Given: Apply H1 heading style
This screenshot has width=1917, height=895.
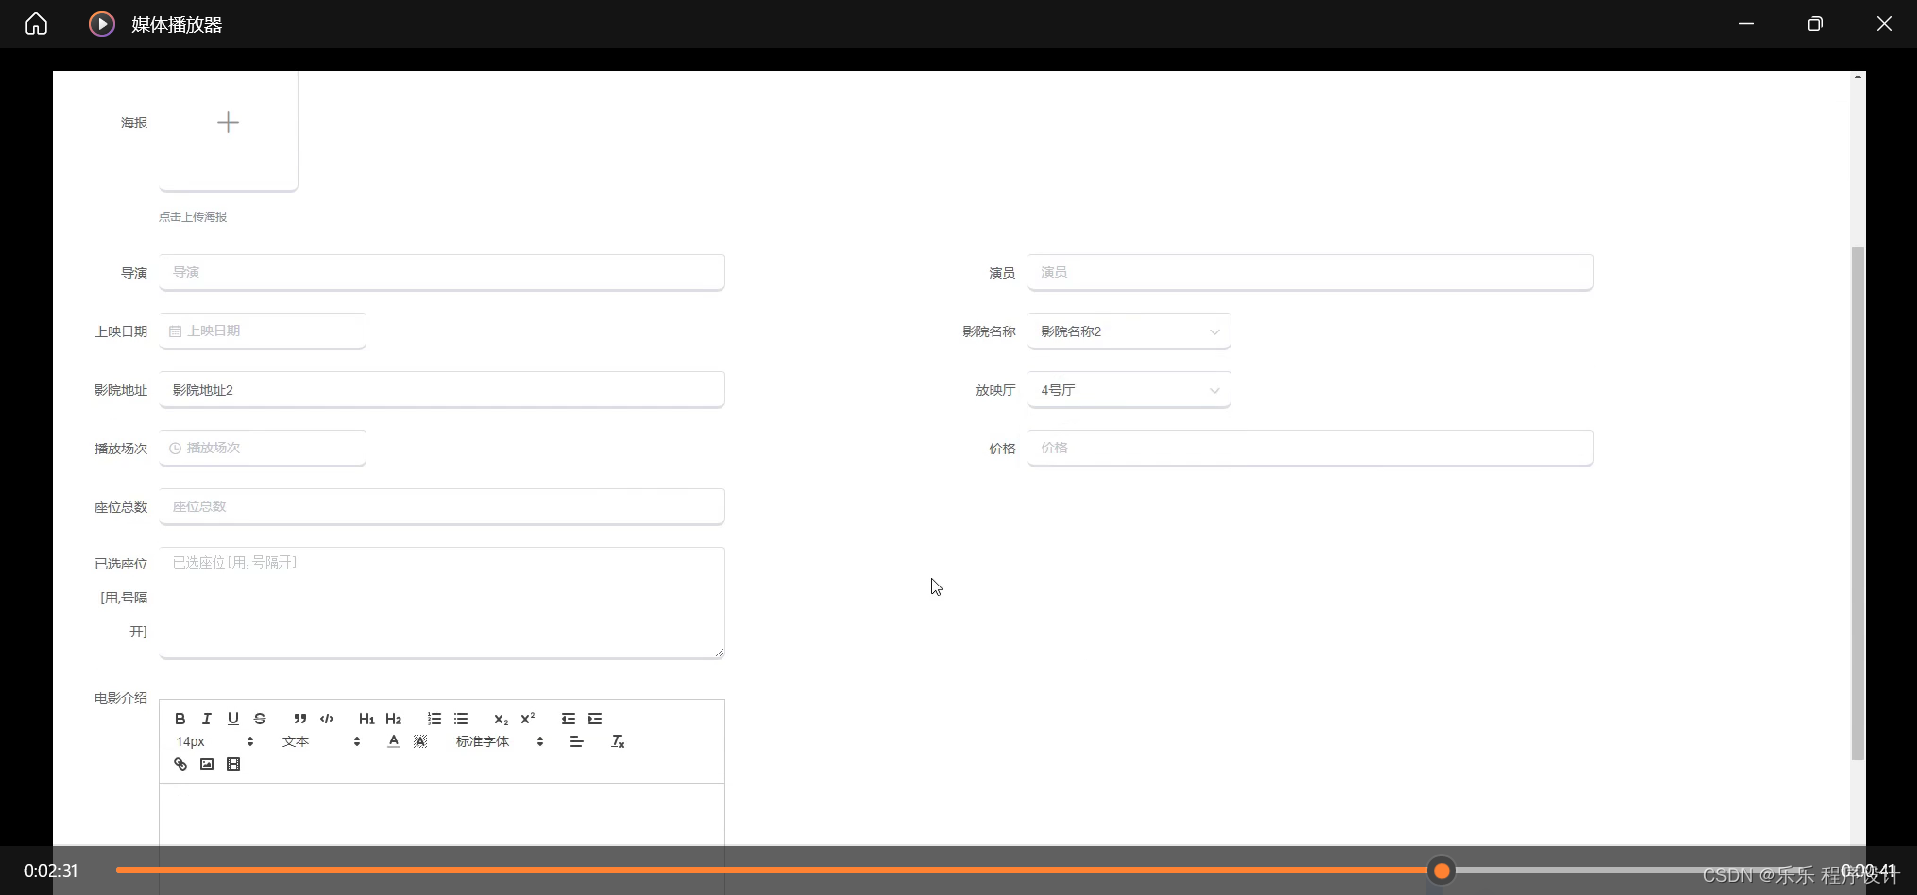Looking at the screenshot, I should click(x=367, y=719).
